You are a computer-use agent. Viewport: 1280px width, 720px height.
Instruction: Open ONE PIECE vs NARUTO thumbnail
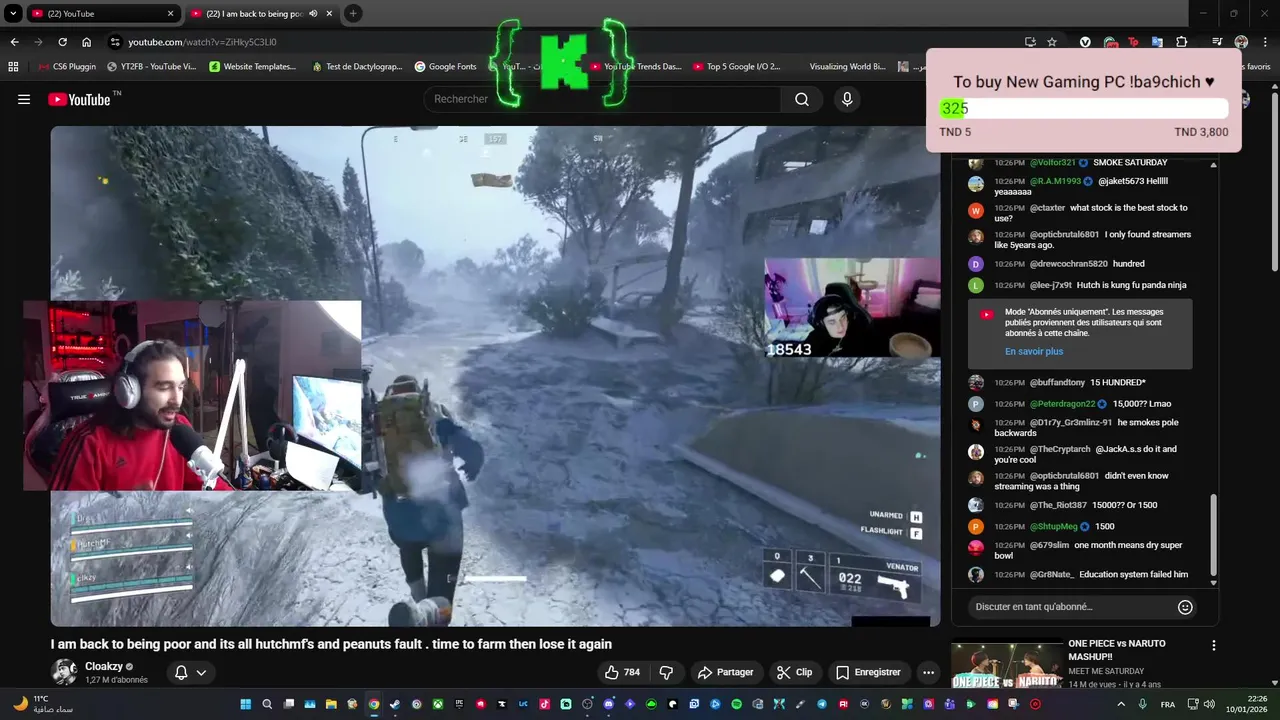(x=1005, y=664)
